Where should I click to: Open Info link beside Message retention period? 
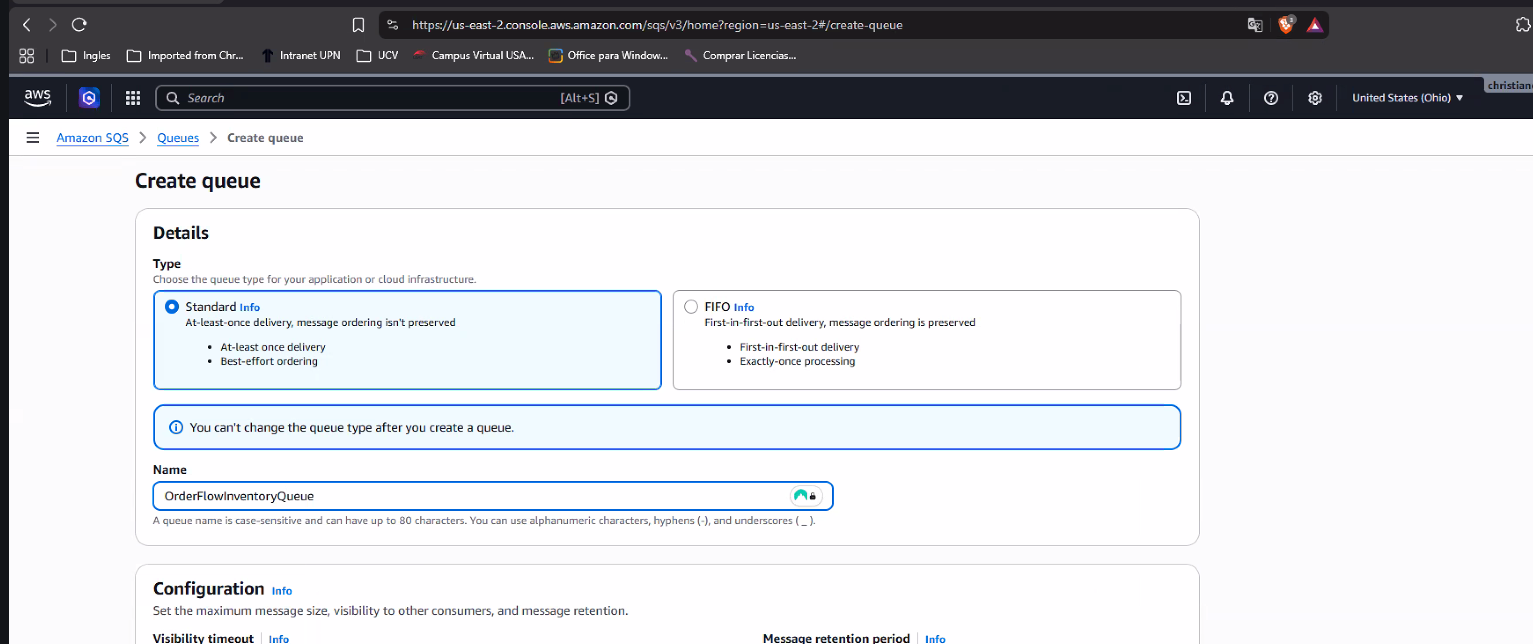[x=935, y=639]
